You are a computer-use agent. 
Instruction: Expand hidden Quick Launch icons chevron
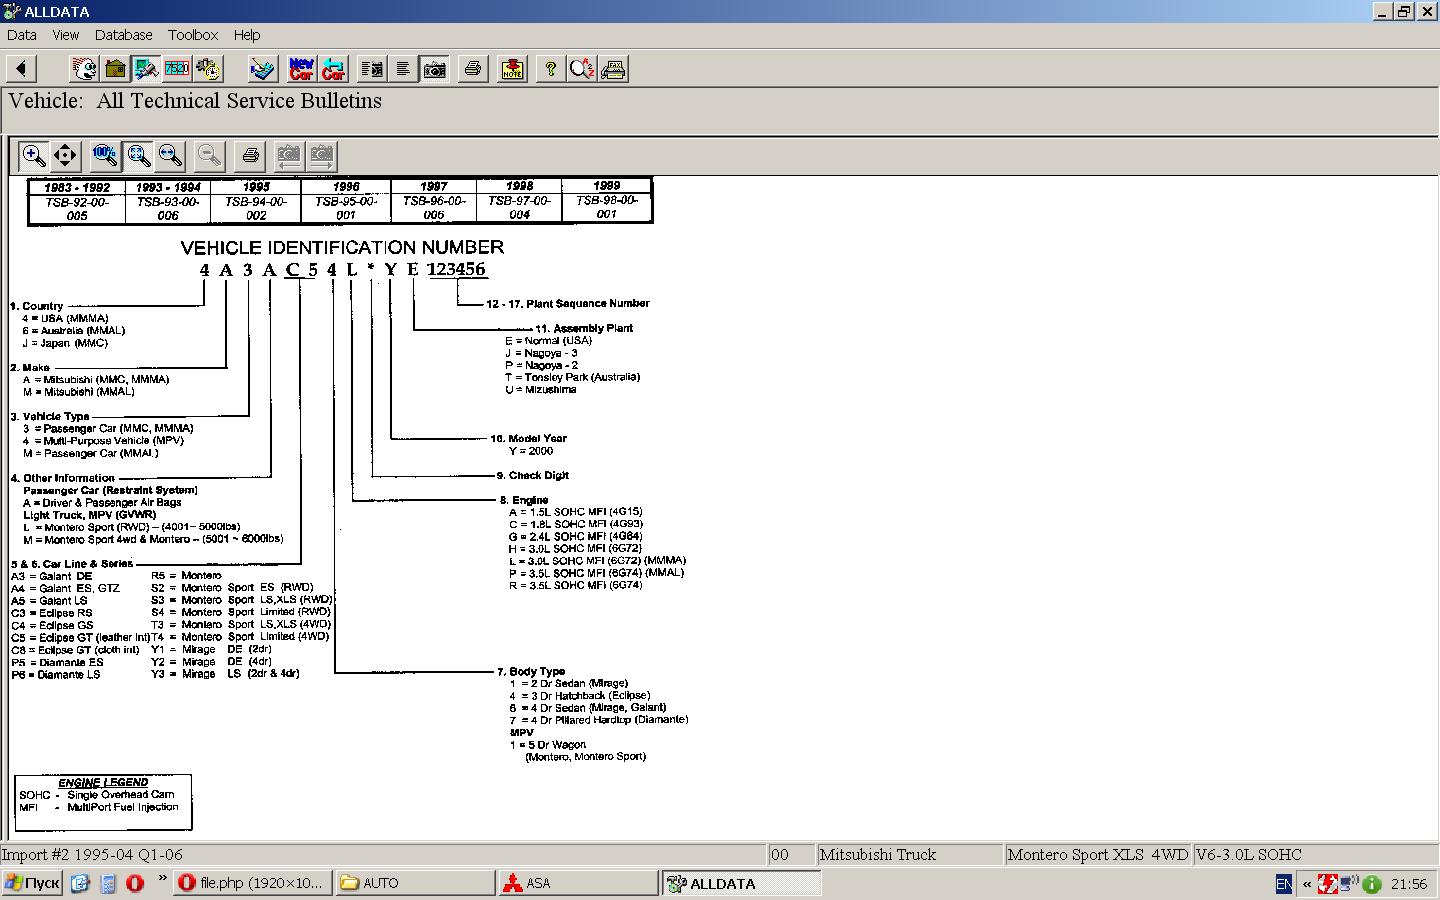[163, 878]
